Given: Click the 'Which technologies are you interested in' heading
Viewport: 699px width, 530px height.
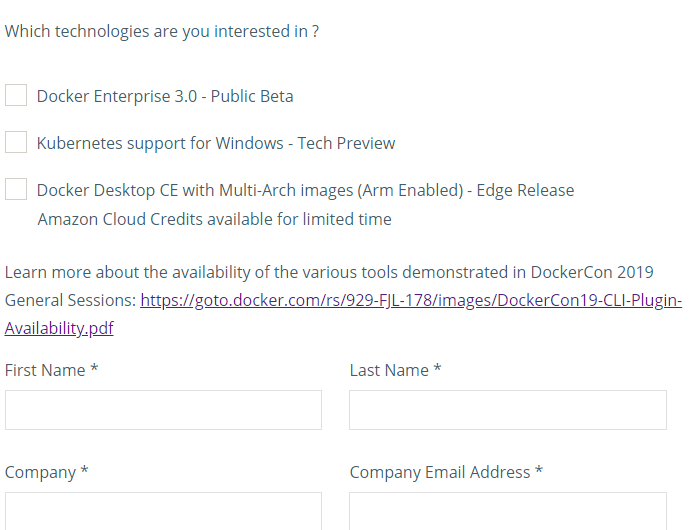Looking at the screenshot, I should tap(162, 32).
